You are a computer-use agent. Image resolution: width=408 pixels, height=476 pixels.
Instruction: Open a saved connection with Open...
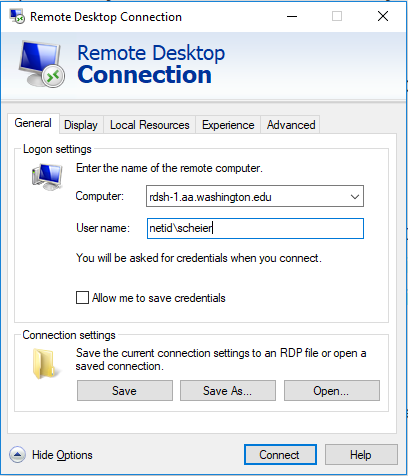point(332,390)
